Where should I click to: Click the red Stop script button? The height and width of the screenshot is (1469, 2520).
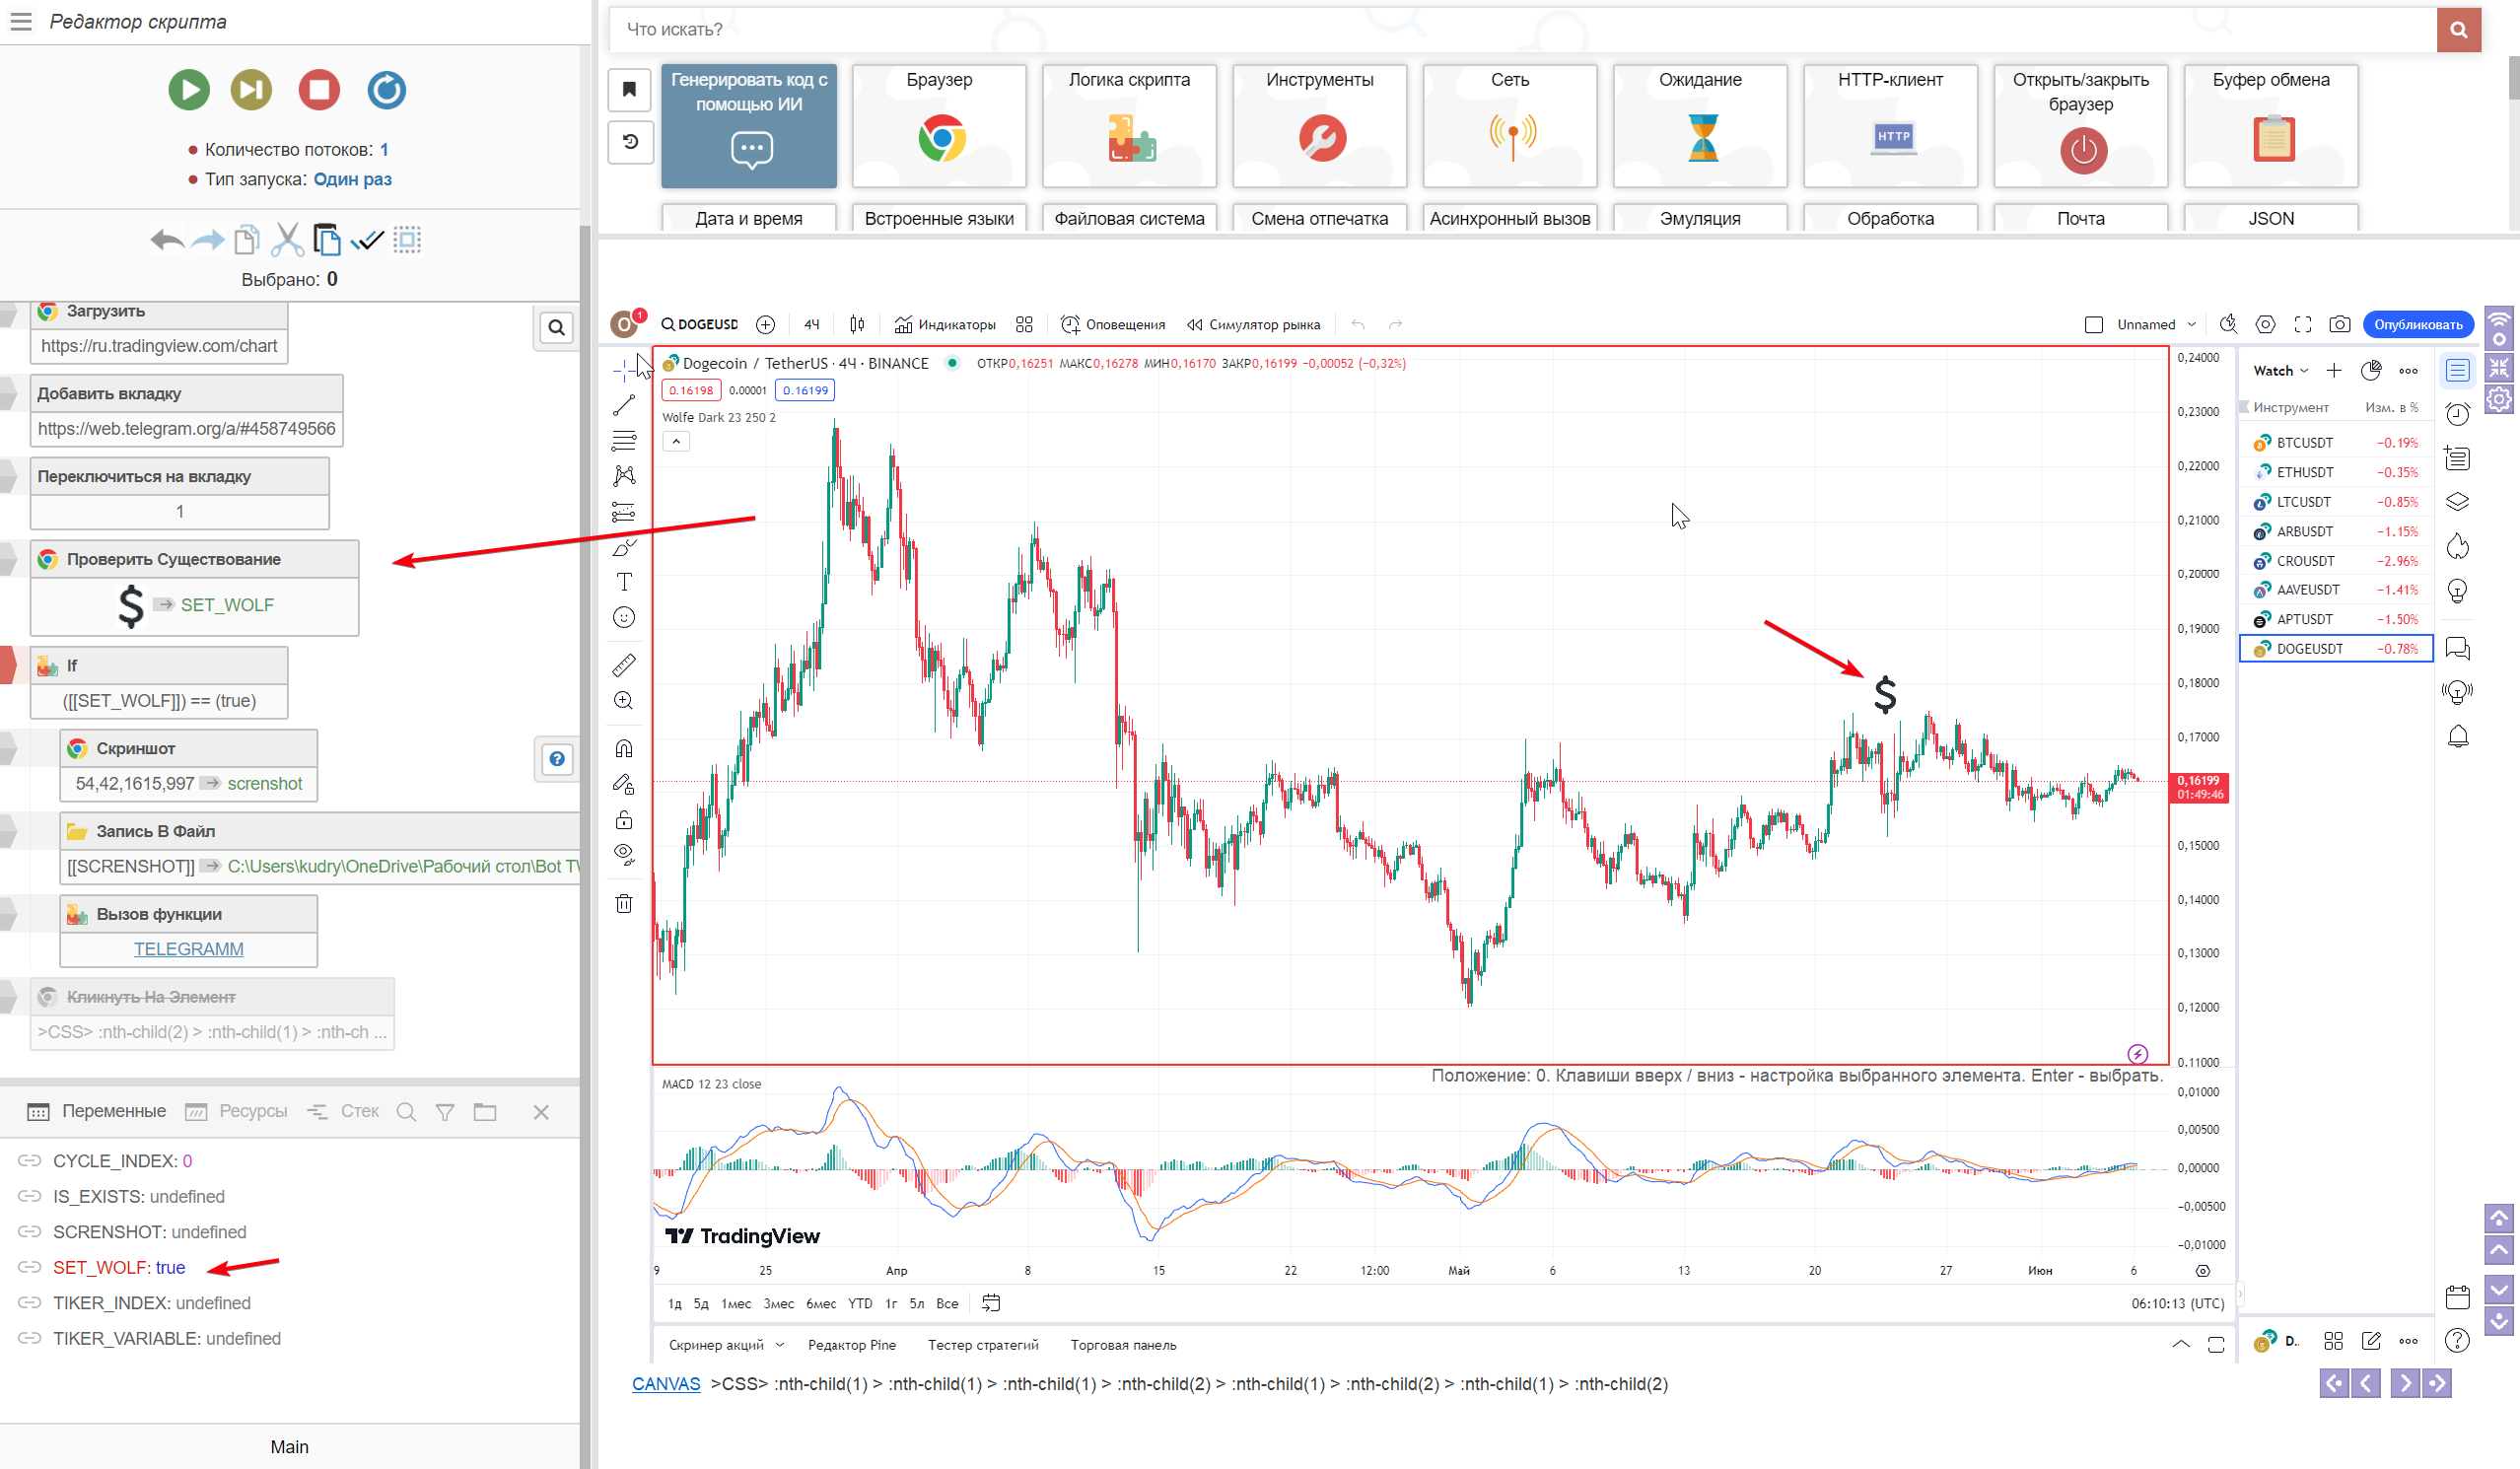click(x=319, y=90)
